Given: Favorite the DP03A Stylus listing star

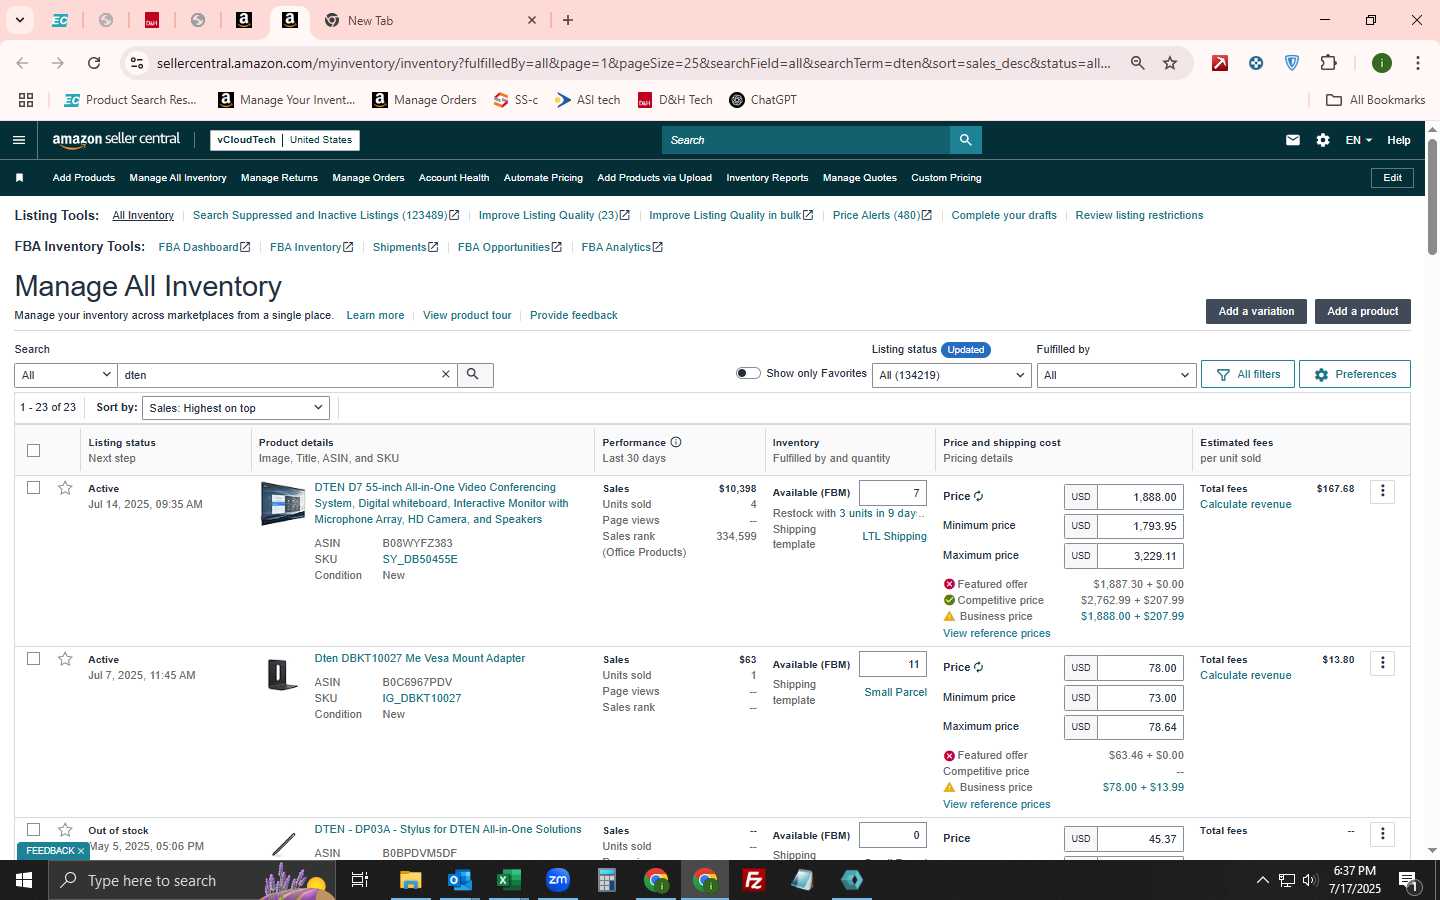Looking at the screenshot, I should pos(65,830).
